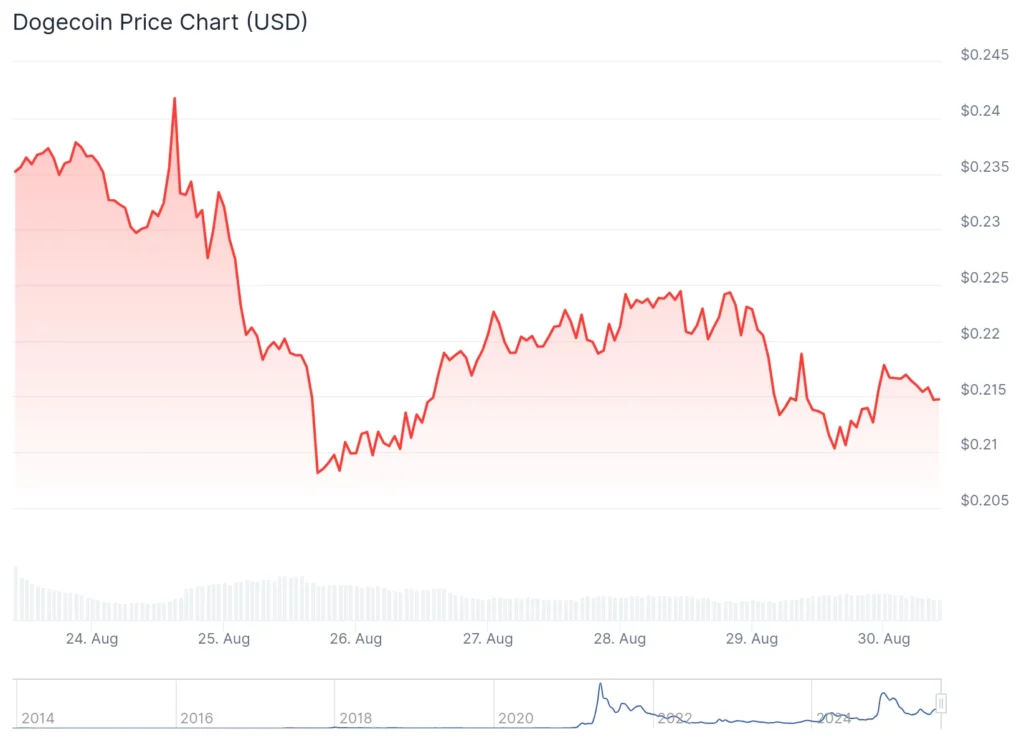Select the 24. Aug date label
The width and height of the screenshot is (1024, 747).
click(90, 639)
